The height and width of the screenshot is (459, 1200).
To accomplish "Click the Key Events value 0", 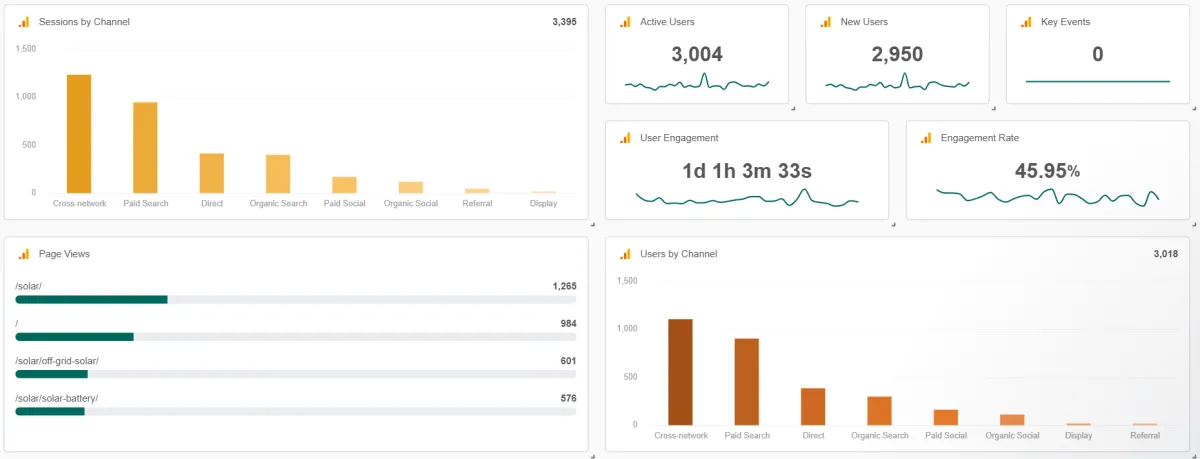I will click(1097, 54).
